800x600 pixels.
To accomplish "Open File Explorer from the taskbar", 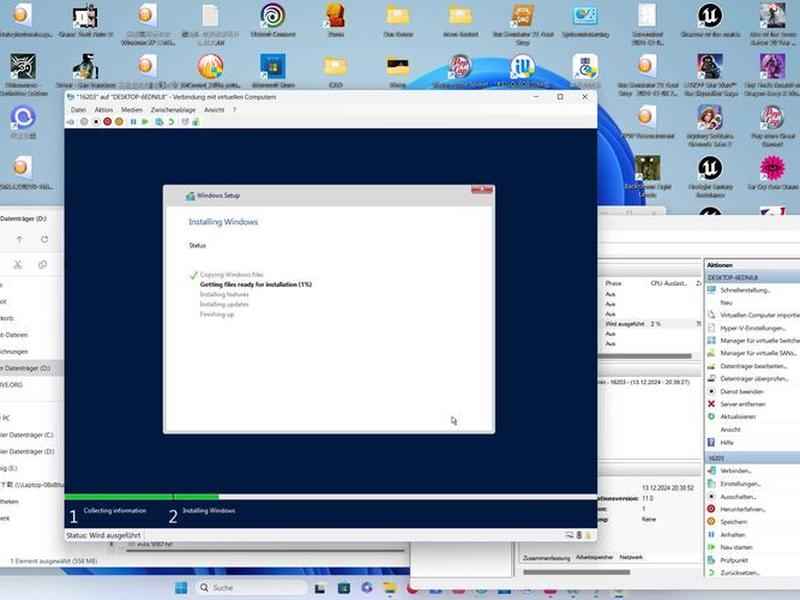I will click(390, 588).
